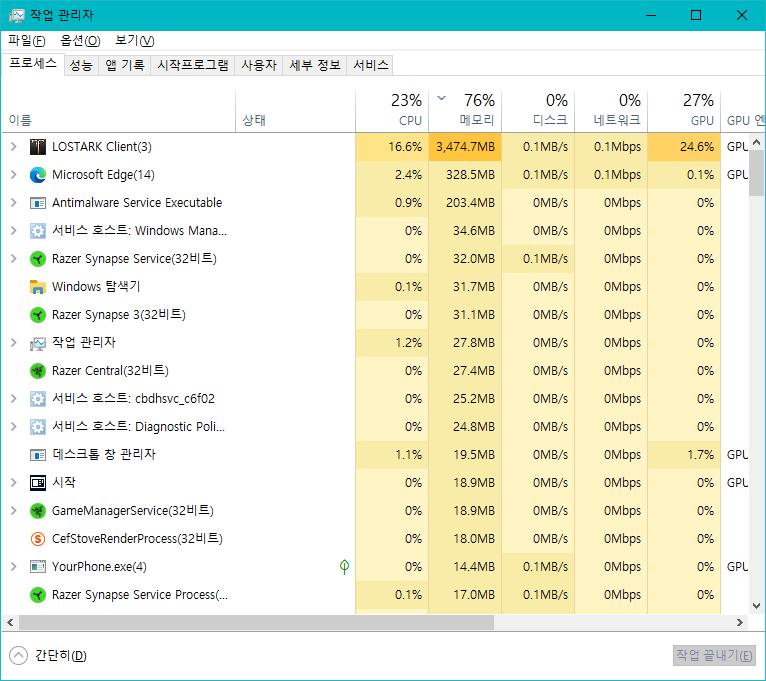Click the horizontal scrollbar left arrow
The height and width of the screenshot is (681, 766).
tap(10, 622)
